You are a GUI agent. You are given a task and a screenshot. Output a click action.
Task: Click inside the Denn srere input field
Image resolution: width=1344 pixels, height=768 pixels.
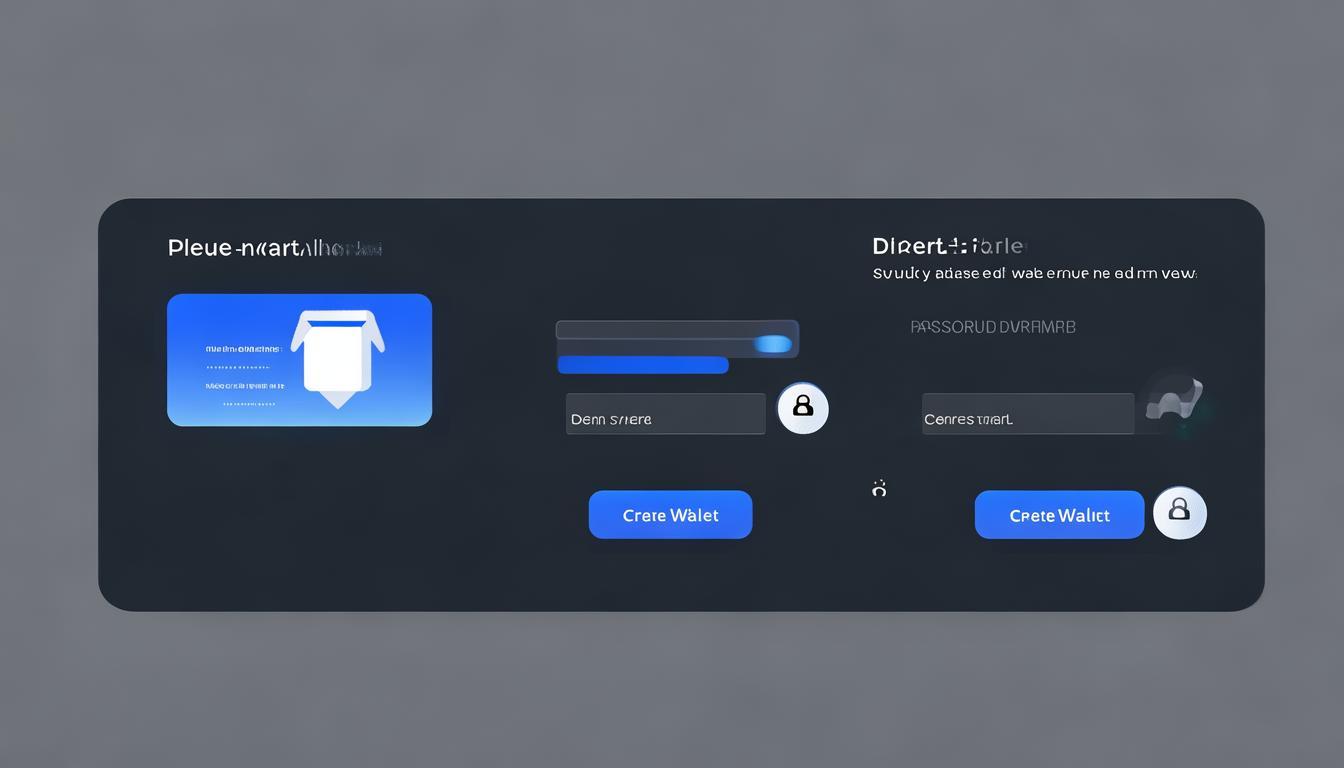pyautogui.click(x=665, y=414)
